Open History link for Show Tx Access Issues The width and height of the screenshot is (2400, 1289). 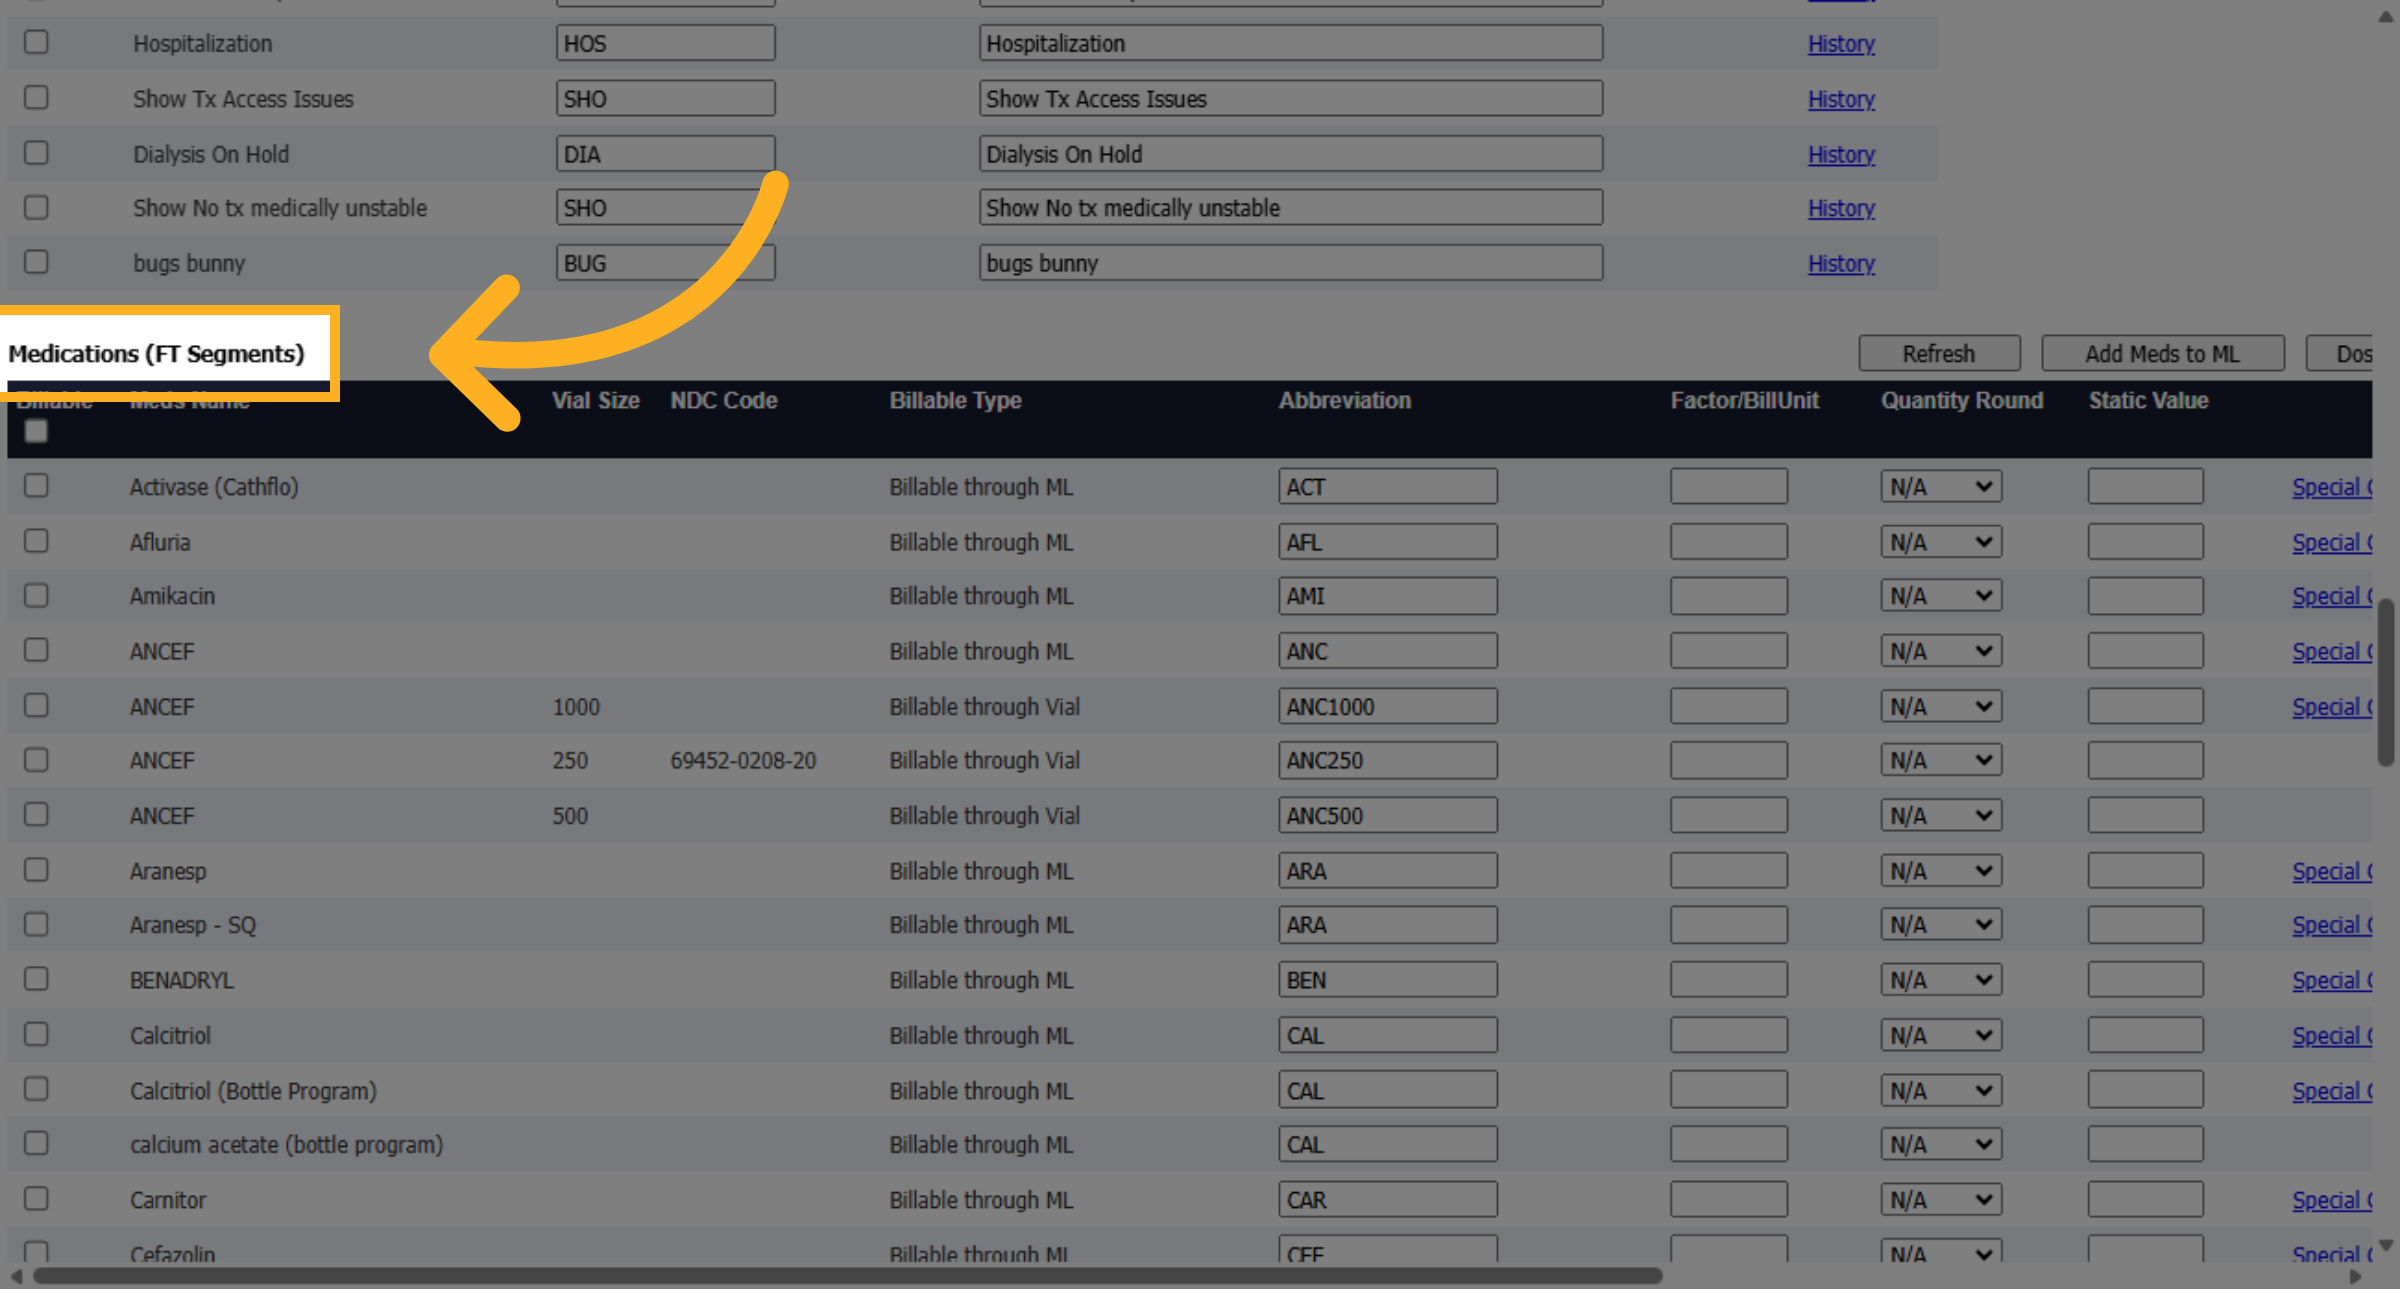click(x=1841, y=99)
